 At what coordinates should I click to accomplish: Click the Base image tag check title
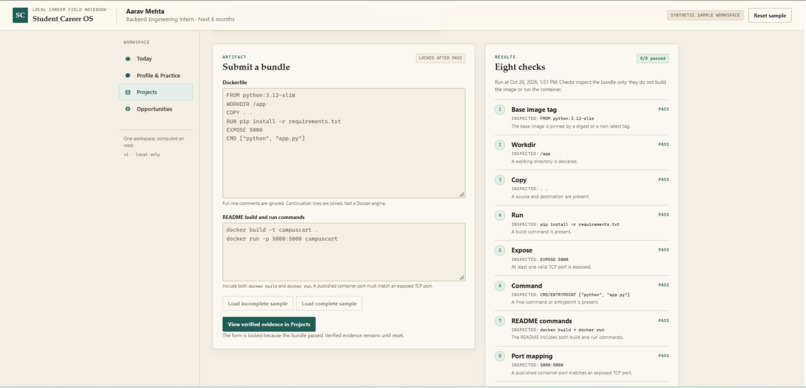tap(534, 109)
